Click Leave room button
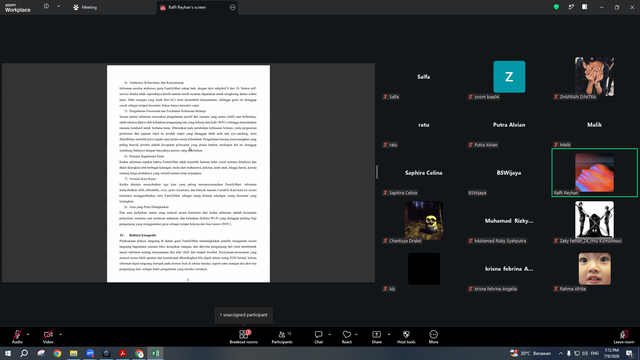Viewport: 640px width, 360px height. click(624, 337)
